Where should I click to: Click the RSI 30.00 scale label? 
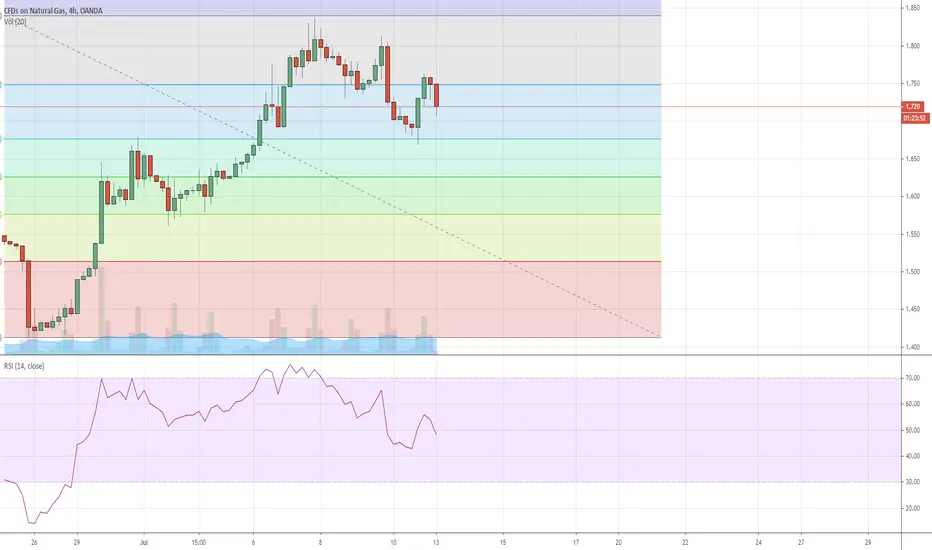pos(912,482)
